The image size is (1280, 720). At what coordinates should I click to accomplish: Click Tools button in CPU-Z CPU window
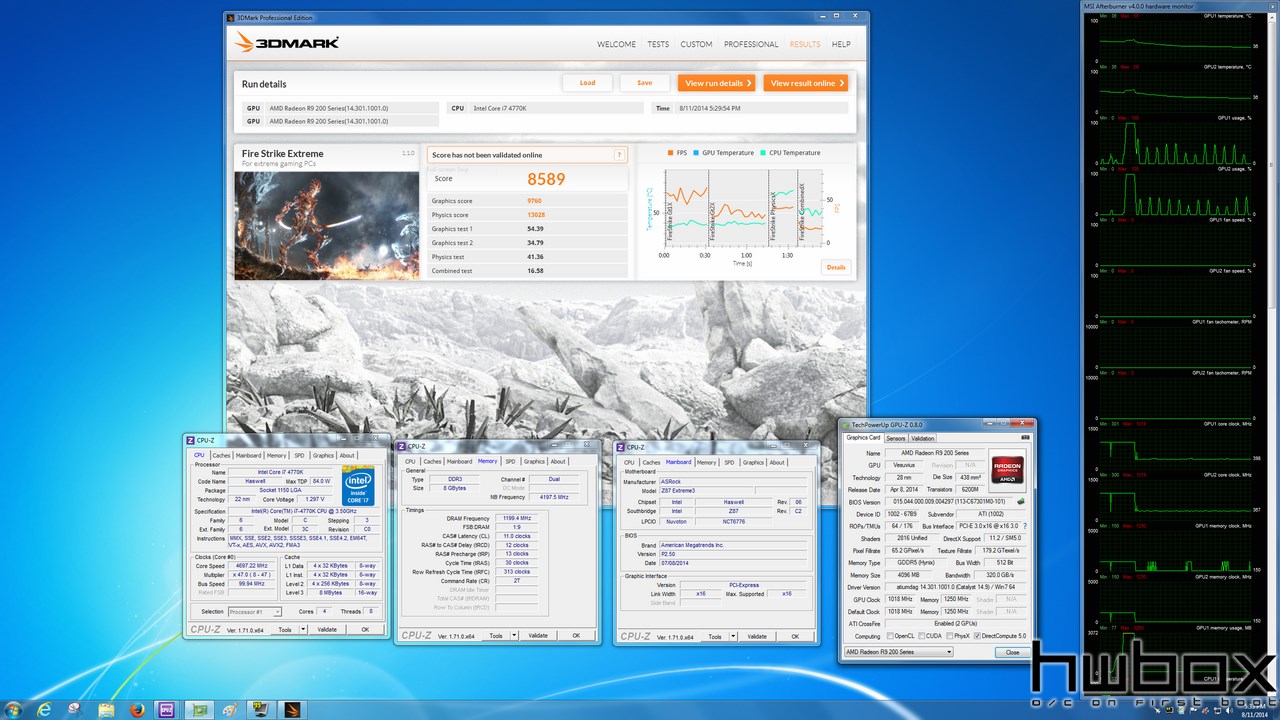[284, 630]
